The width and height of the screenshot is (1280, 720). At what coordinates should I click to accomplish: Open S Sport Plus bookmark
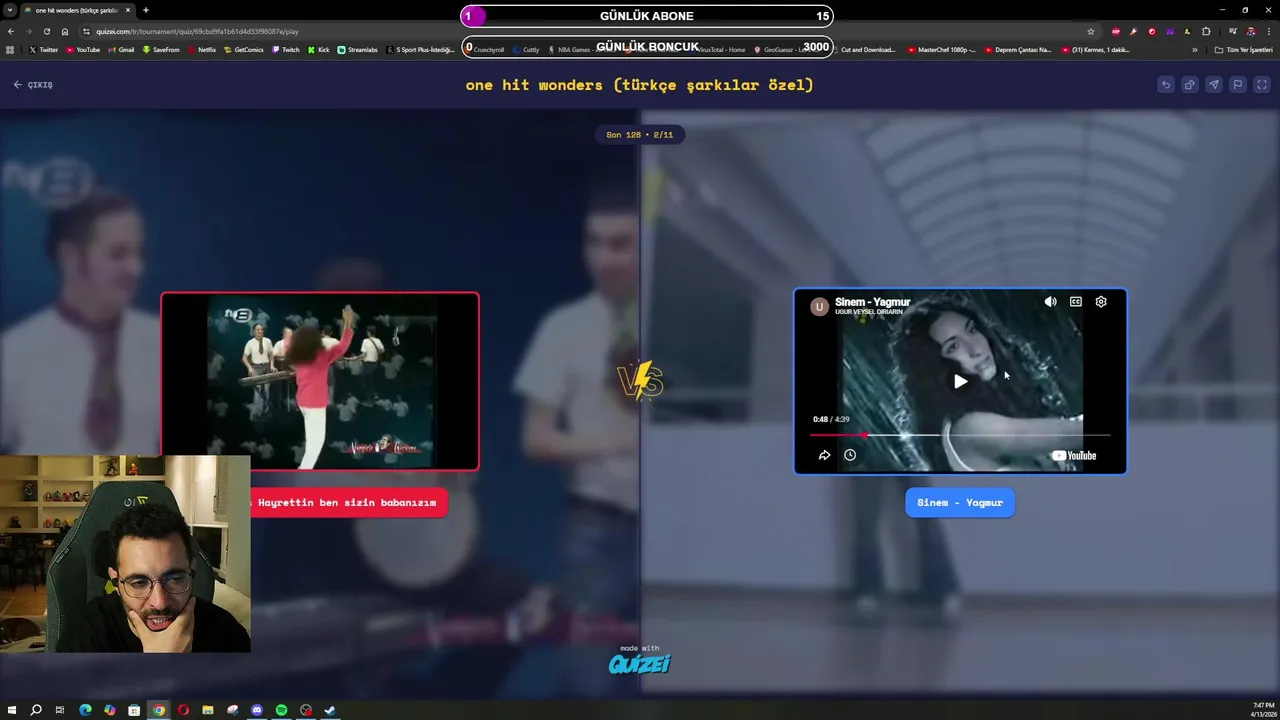pyautogui.click(x=420, y=50)
